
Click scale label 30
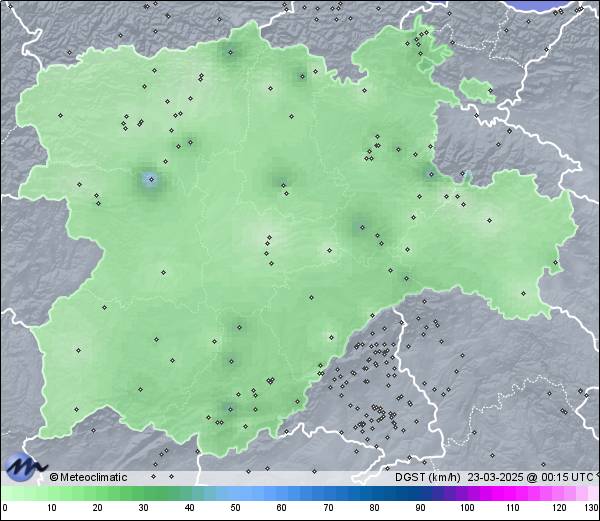pos(143,508)
